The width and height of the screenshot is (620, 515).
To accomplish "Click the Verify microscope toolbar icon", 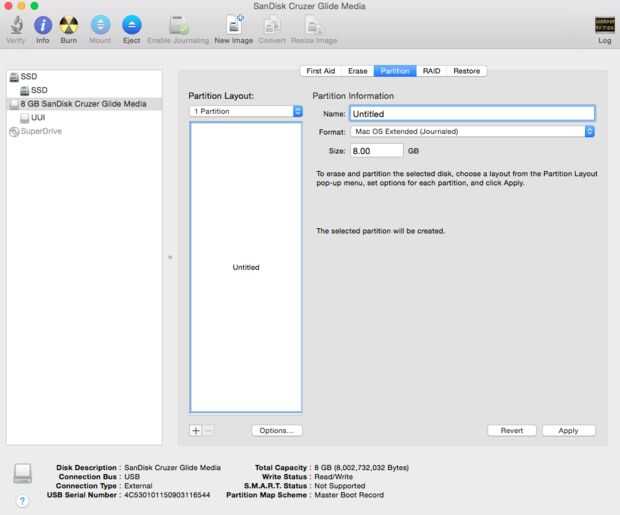I will [16, 25].
